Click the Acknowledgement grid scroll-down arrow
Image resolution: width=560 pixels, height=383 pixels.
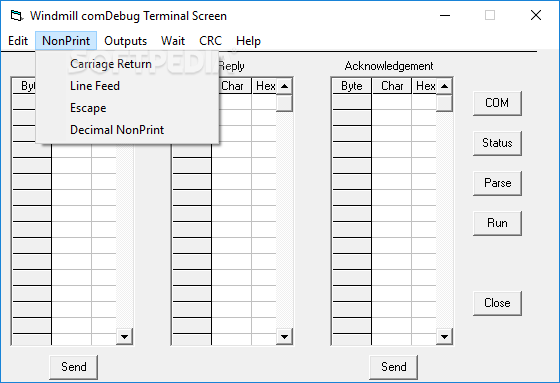point(444,337)
